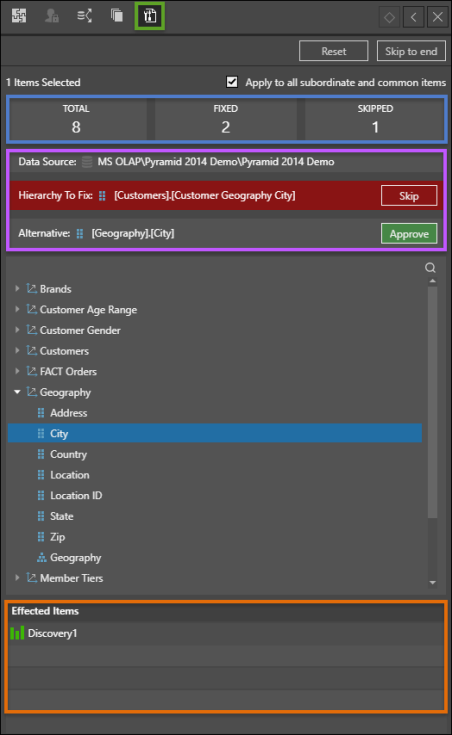Select Discovery1 in Effected Items
The width and height of the screenshot is (452, 735).
[52, 633]
